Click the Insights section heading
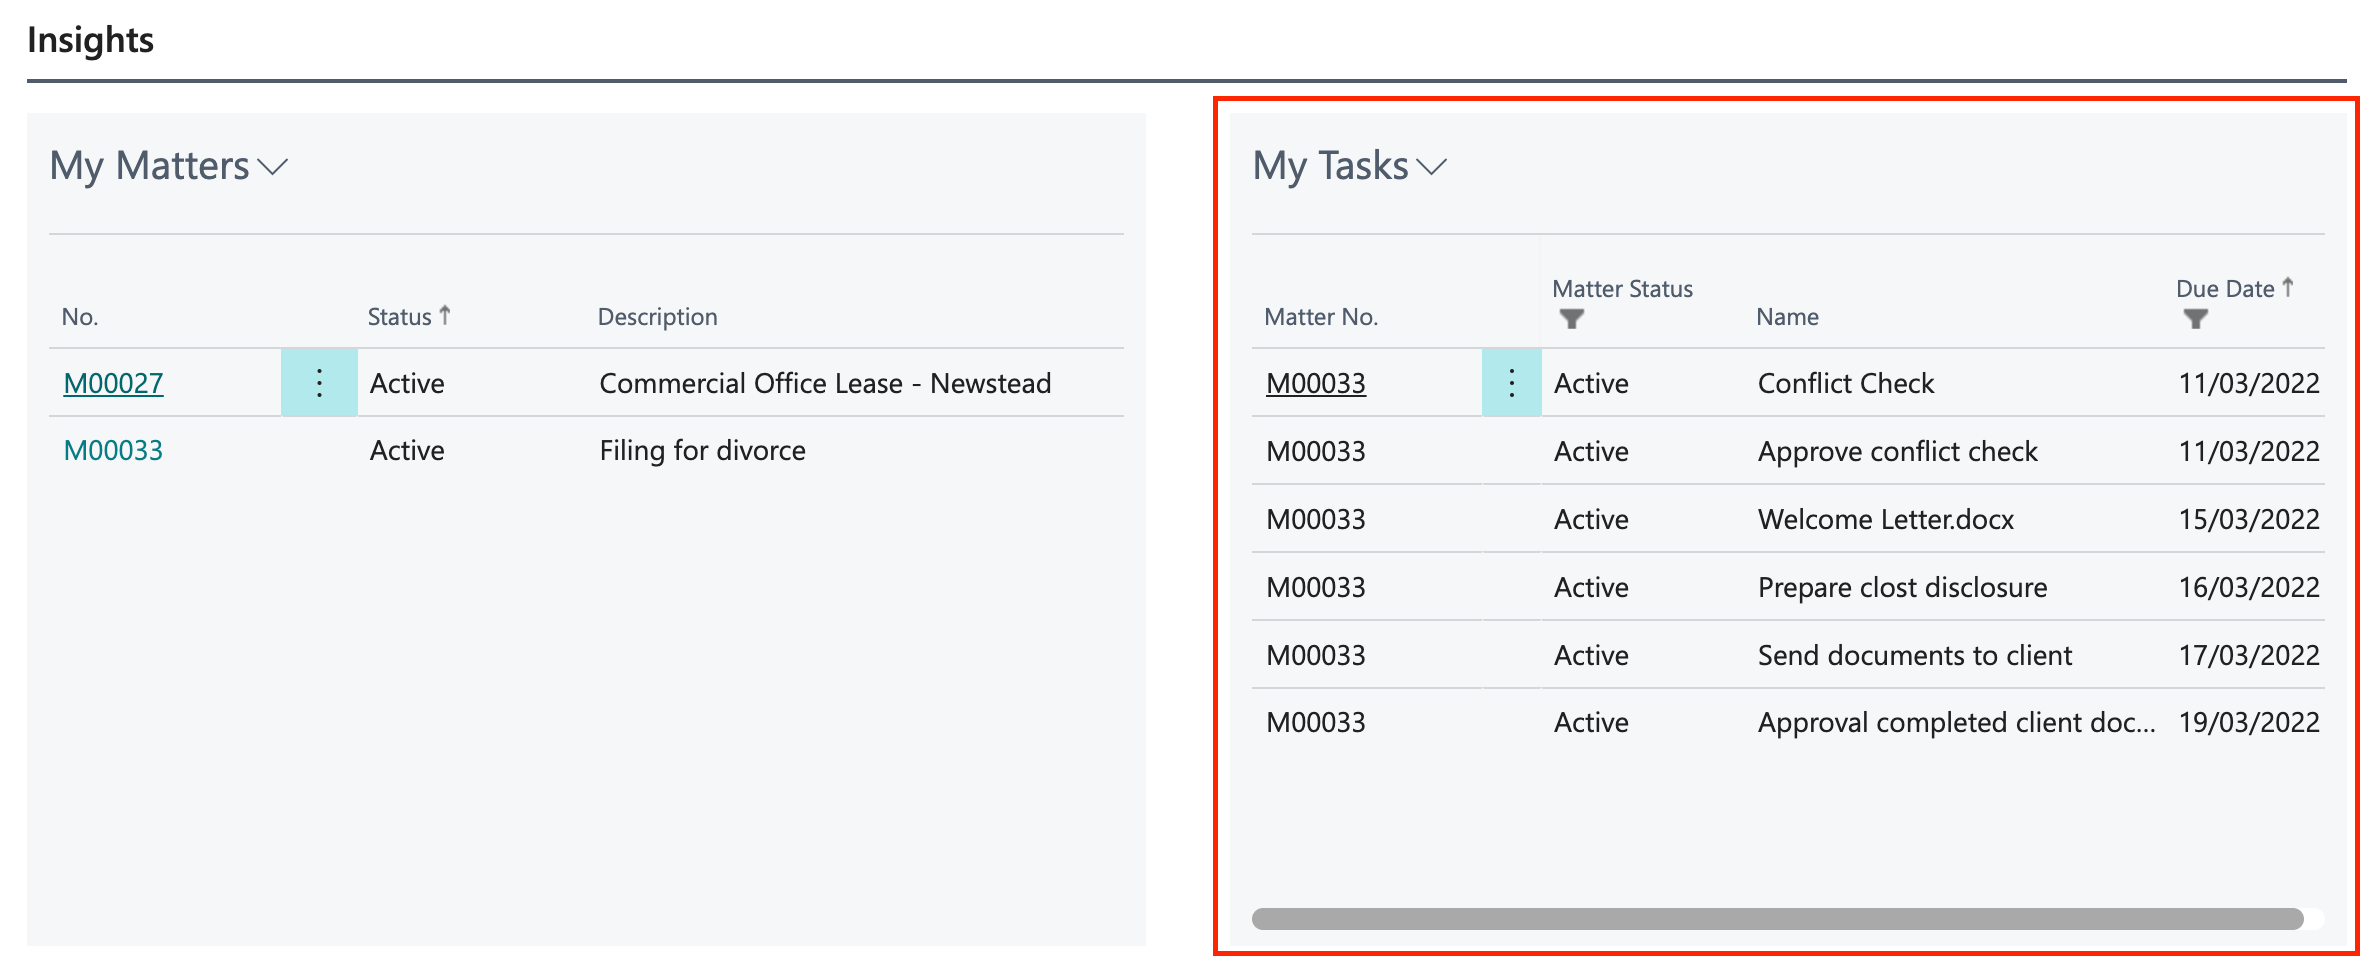The image size is (2368, 960). (x=90, y=40)
